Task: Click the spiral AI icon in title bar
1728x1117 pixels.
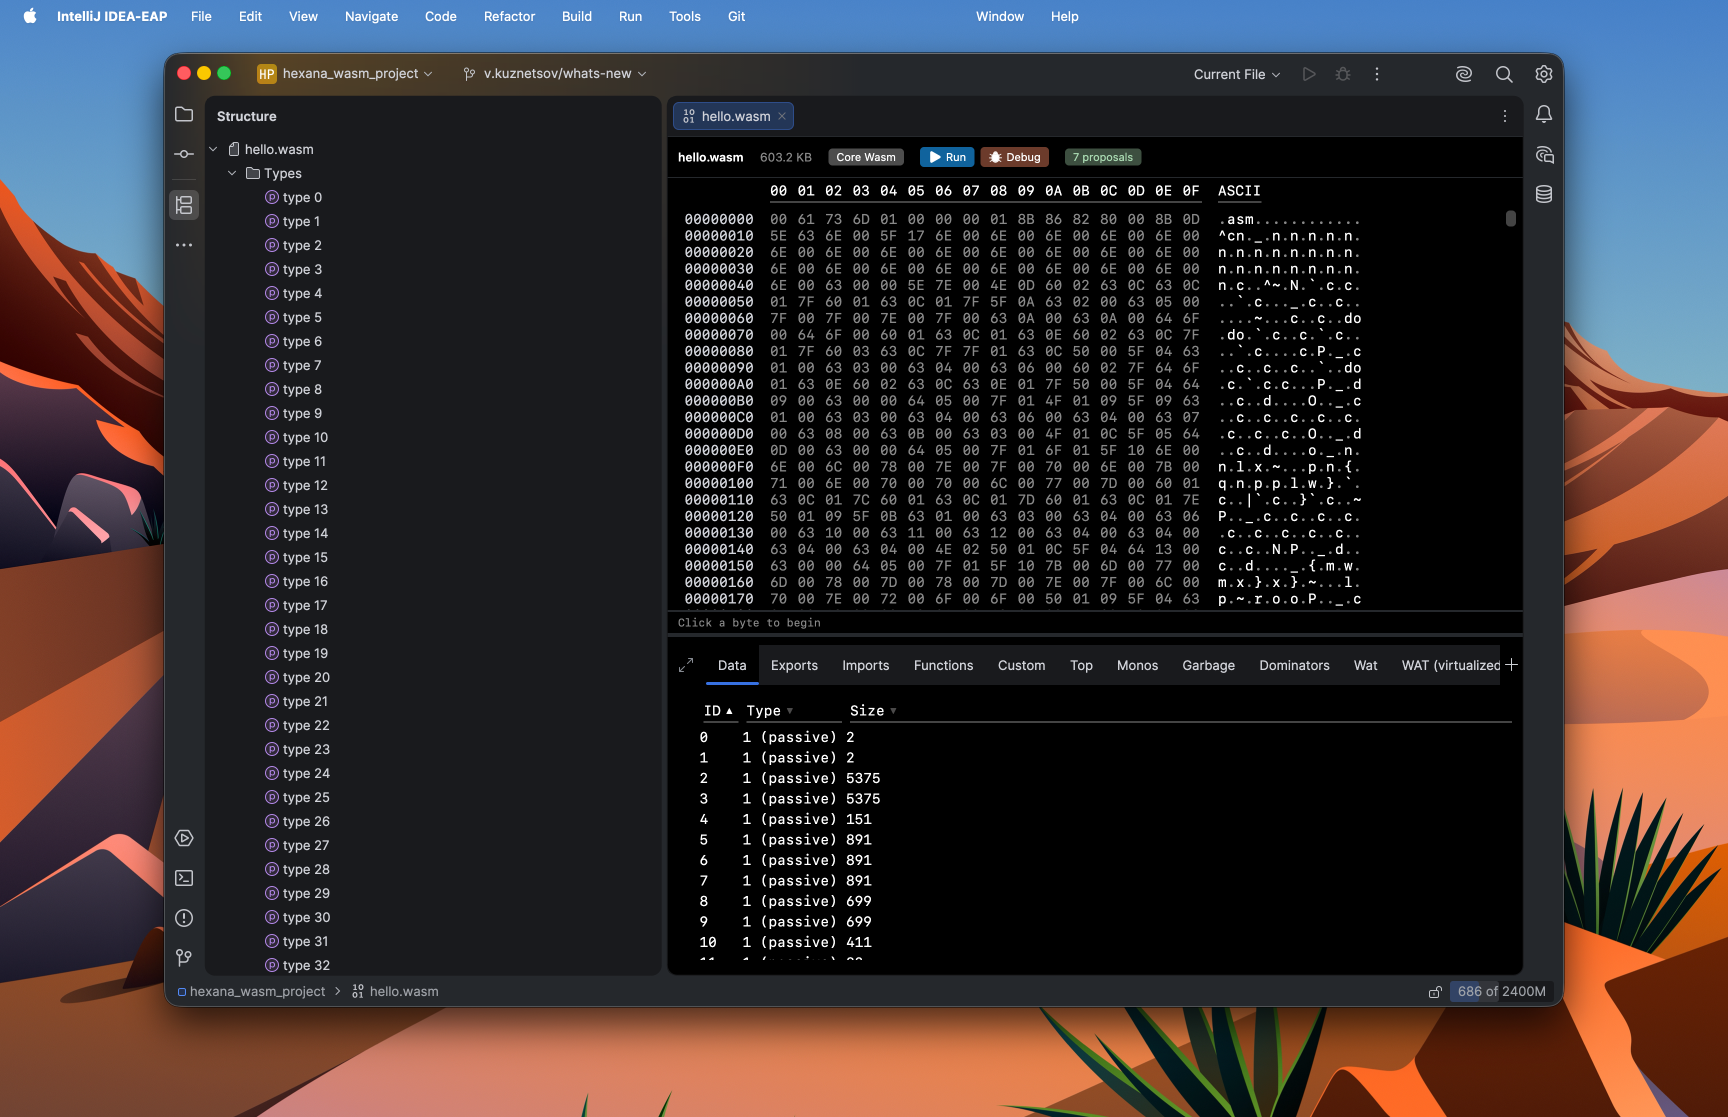Action: [x=1464, y=74]
